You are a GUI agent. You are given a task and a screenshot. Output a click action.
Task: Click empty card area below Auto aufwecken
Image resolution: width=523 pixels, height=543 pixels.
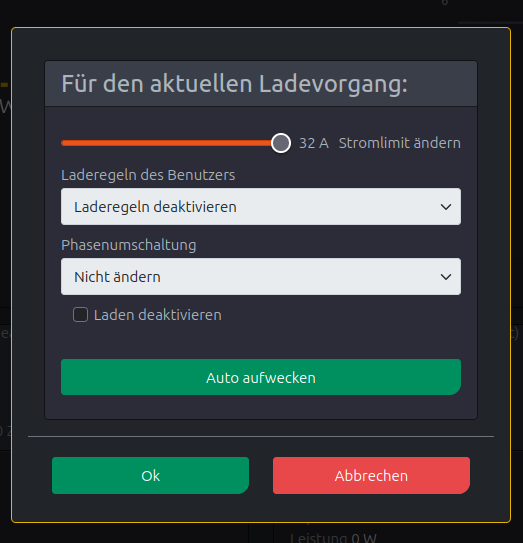point(261,407)
